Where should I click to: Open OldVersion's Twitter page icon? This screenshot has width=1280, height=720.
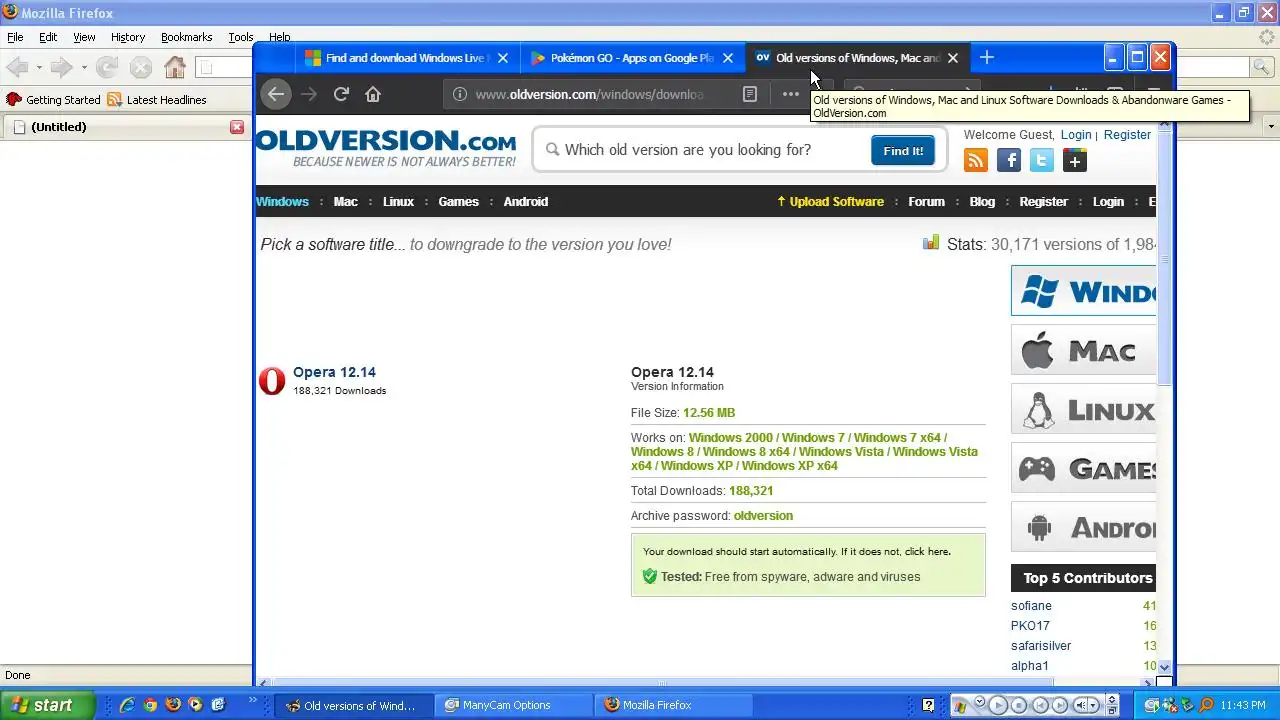tap(1042, 160)
